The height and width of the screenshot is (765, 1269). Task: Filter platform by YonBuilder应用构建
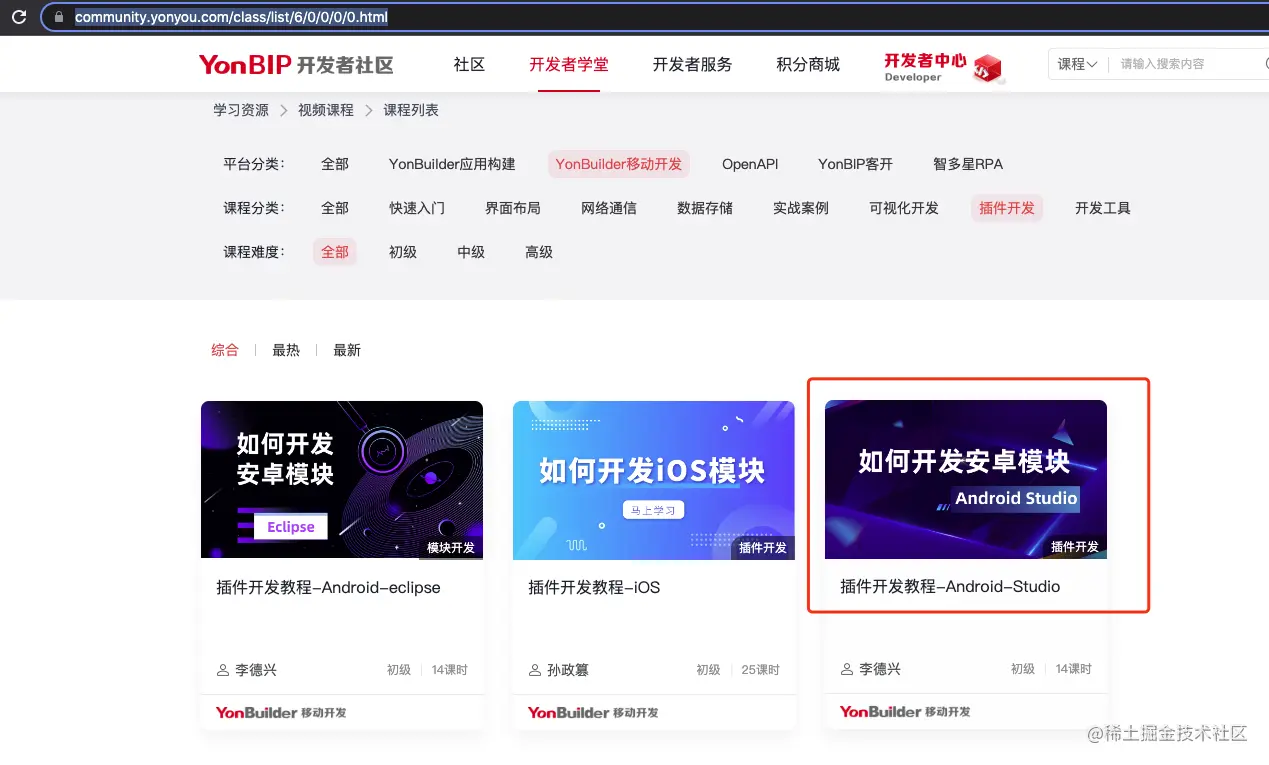click(452, 164)
